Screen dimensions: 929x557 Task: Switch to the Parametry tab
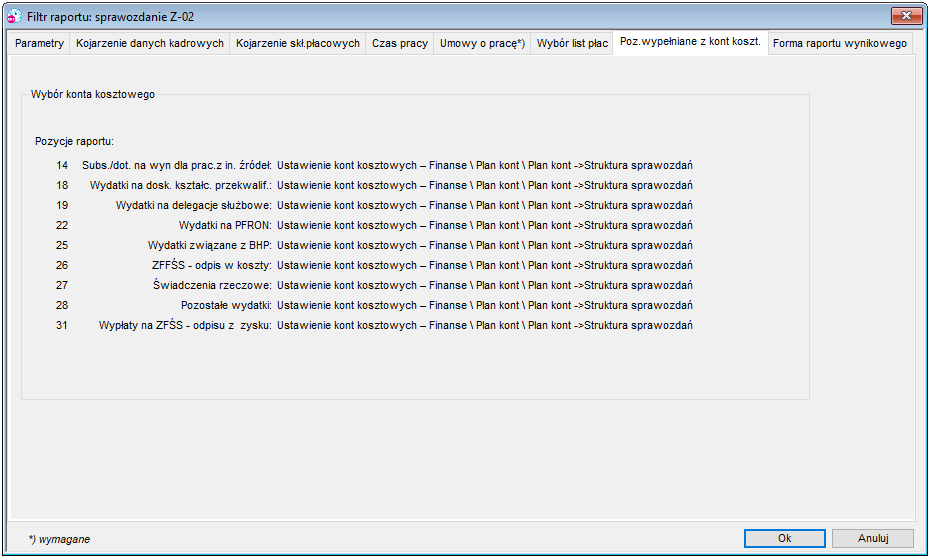[39, 43]
